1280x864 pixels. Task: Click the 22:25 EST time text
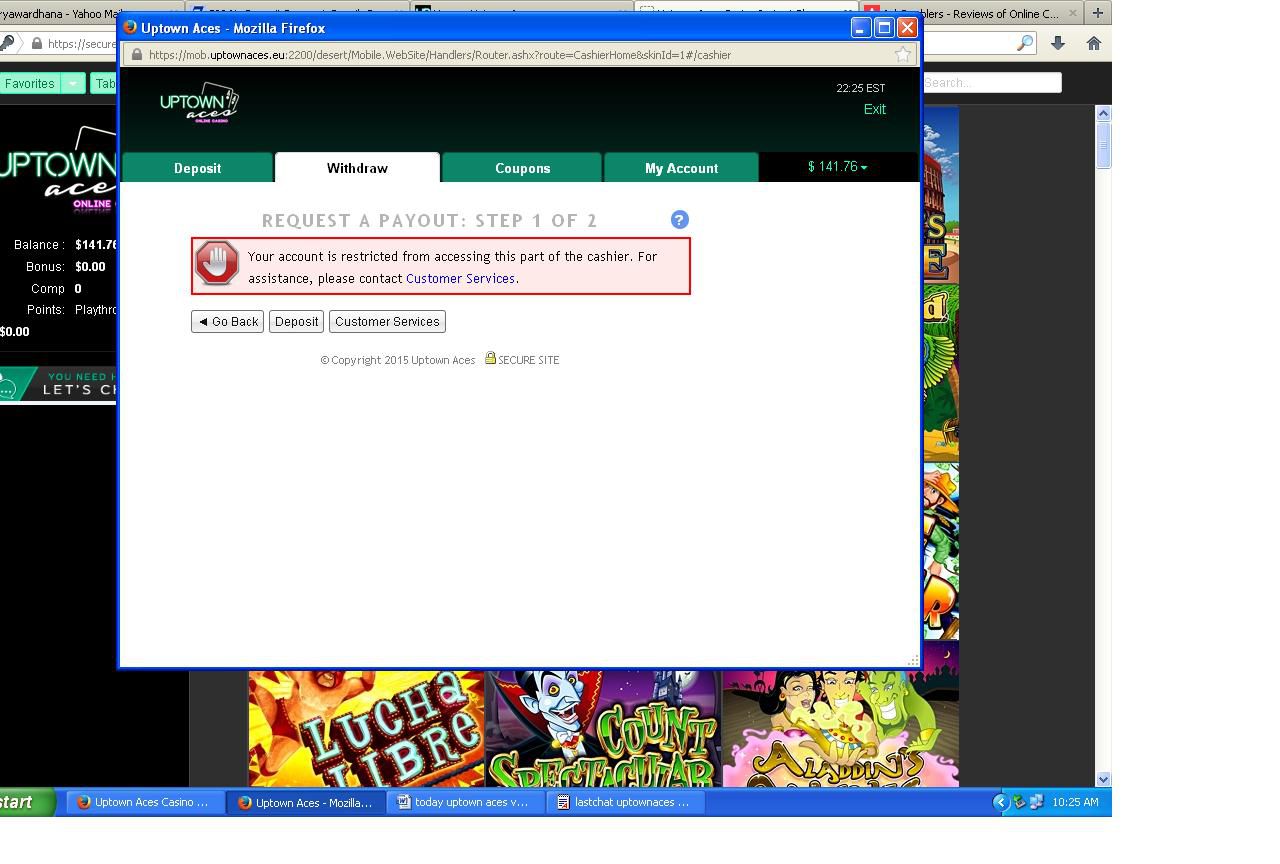pyautogui.click(x=861, y=88)
